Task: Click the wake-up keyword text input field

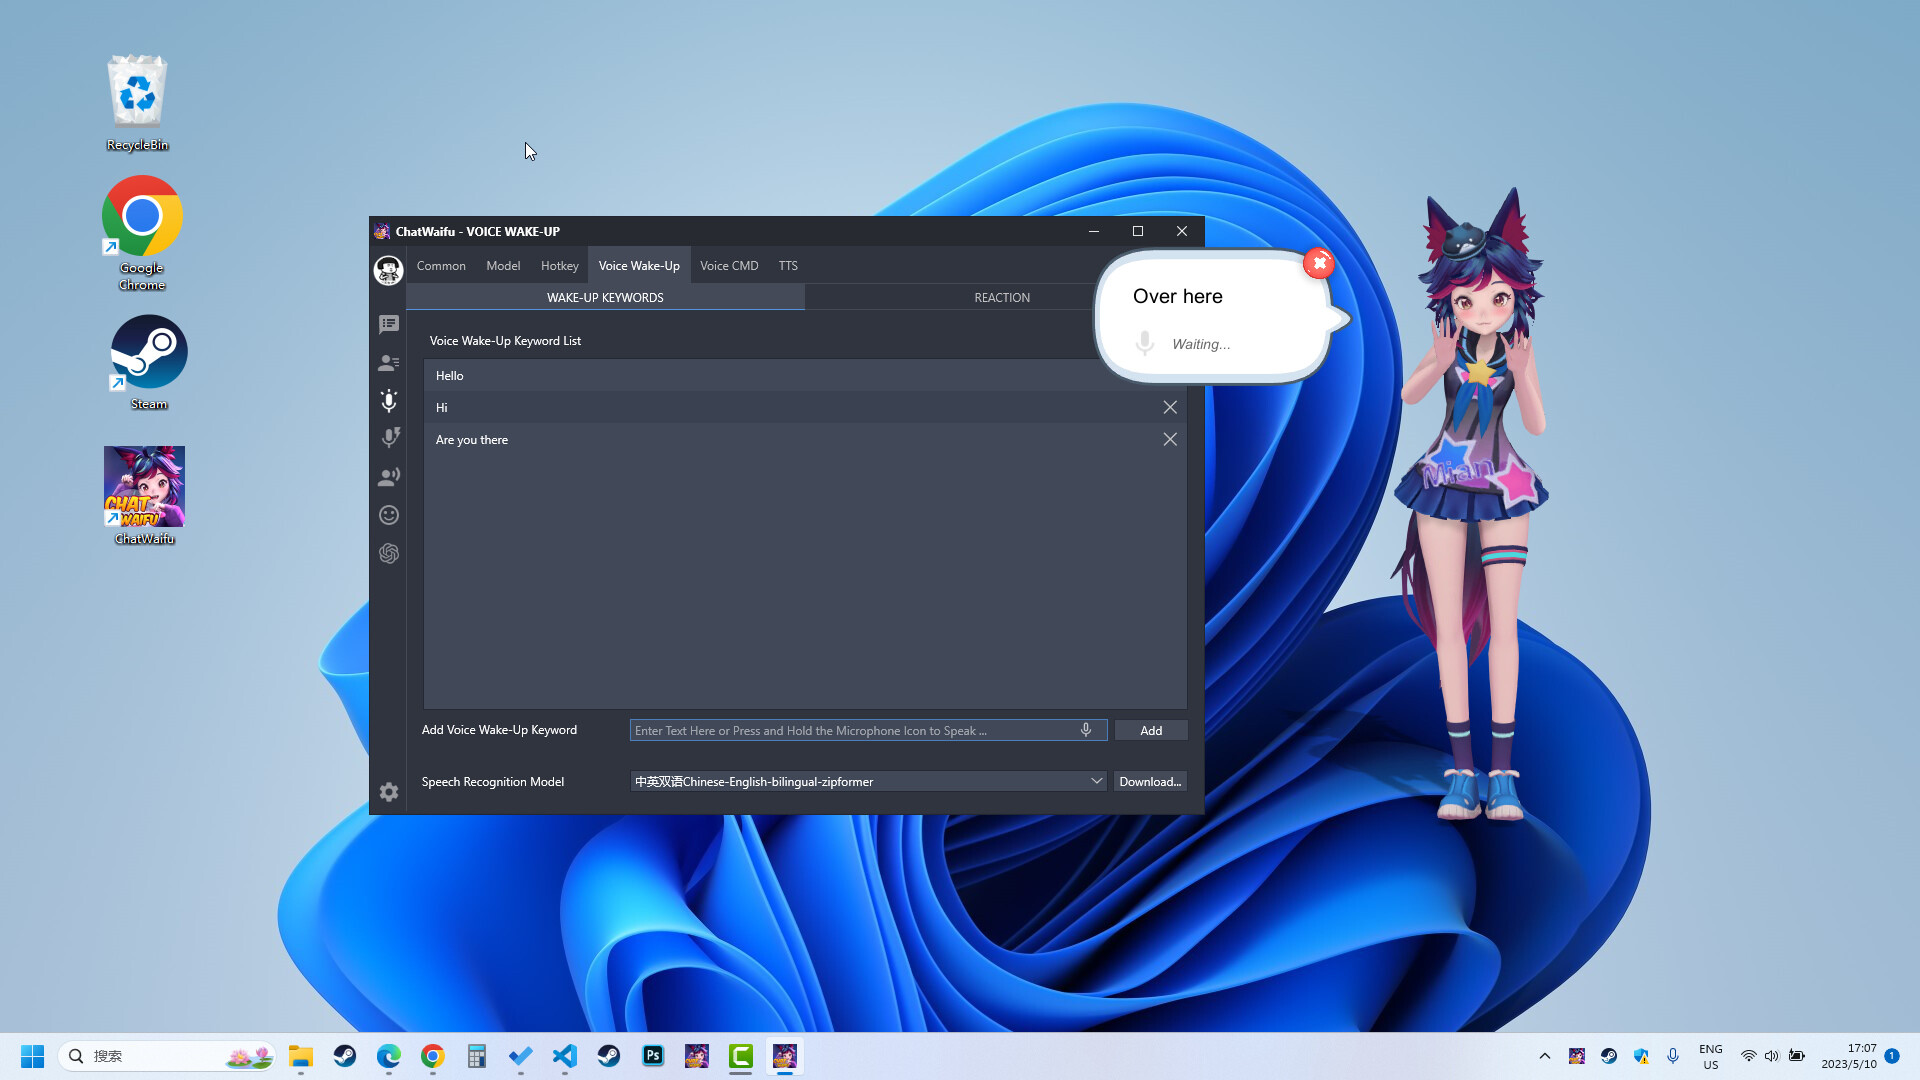Action: click(850, 730)
